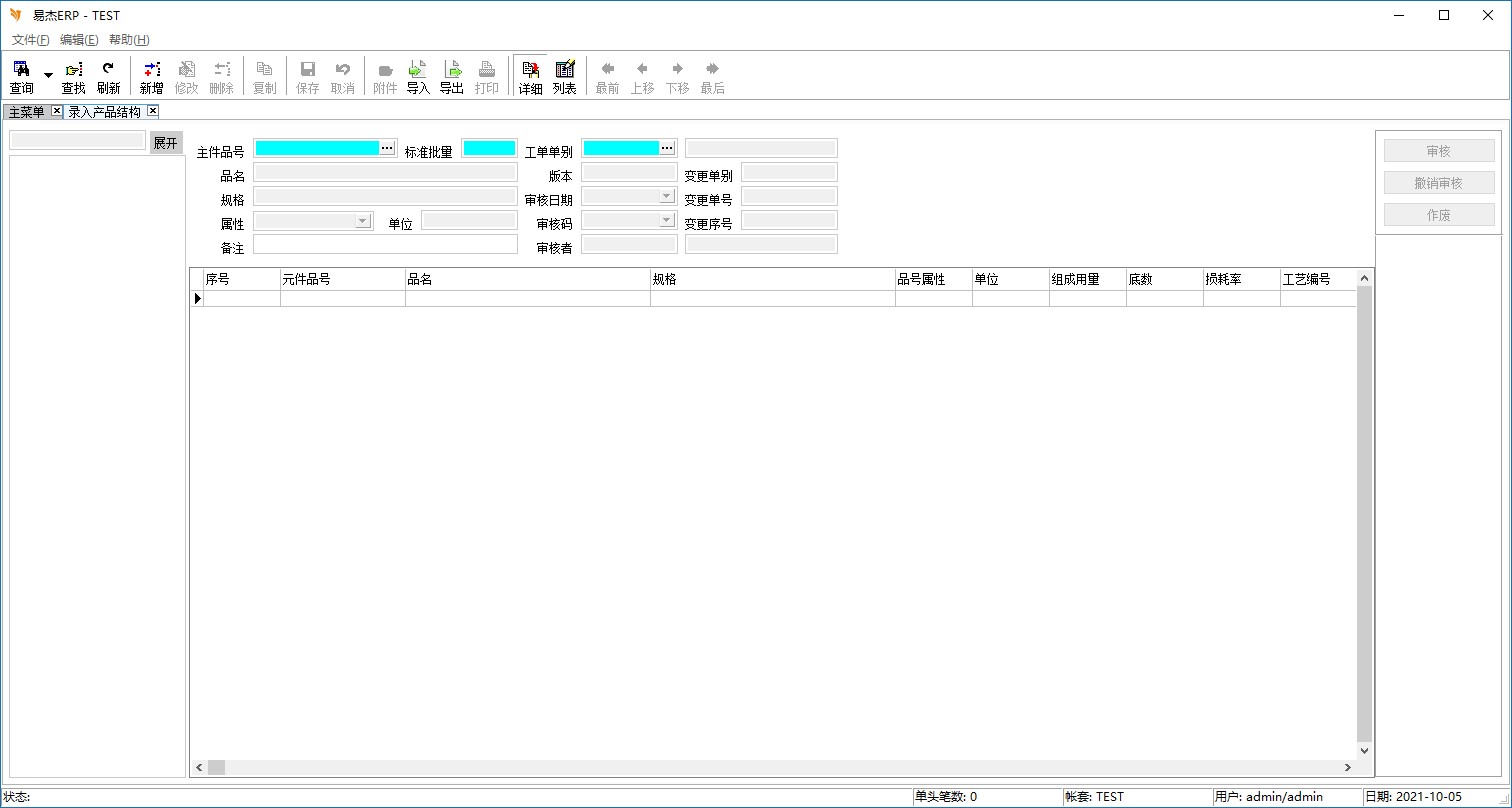Open the 文件(F) menu
The height and width of the screenshot is (808, 1512).
coord(30,40)
